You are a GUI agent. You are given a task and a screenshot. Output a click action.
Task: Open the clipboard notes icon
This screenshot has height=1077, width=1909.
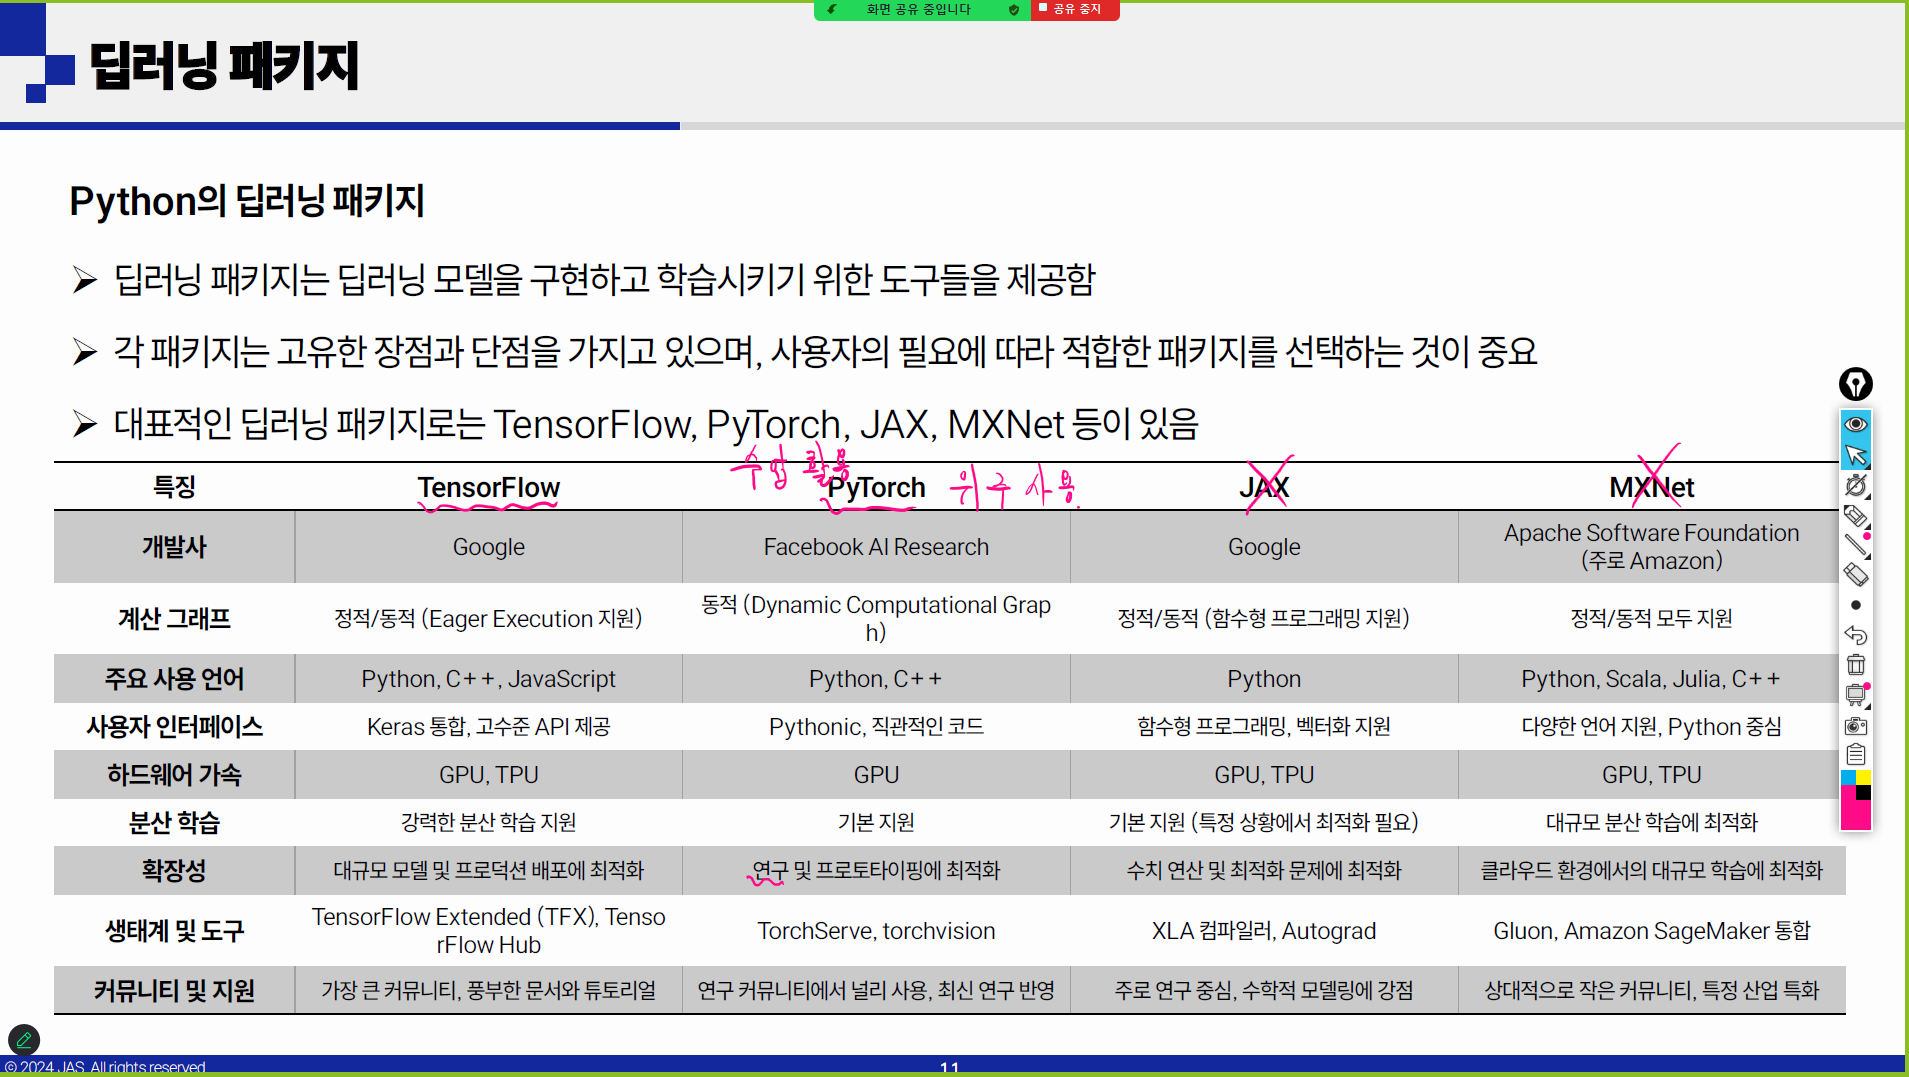click(x=1855, y=755)
